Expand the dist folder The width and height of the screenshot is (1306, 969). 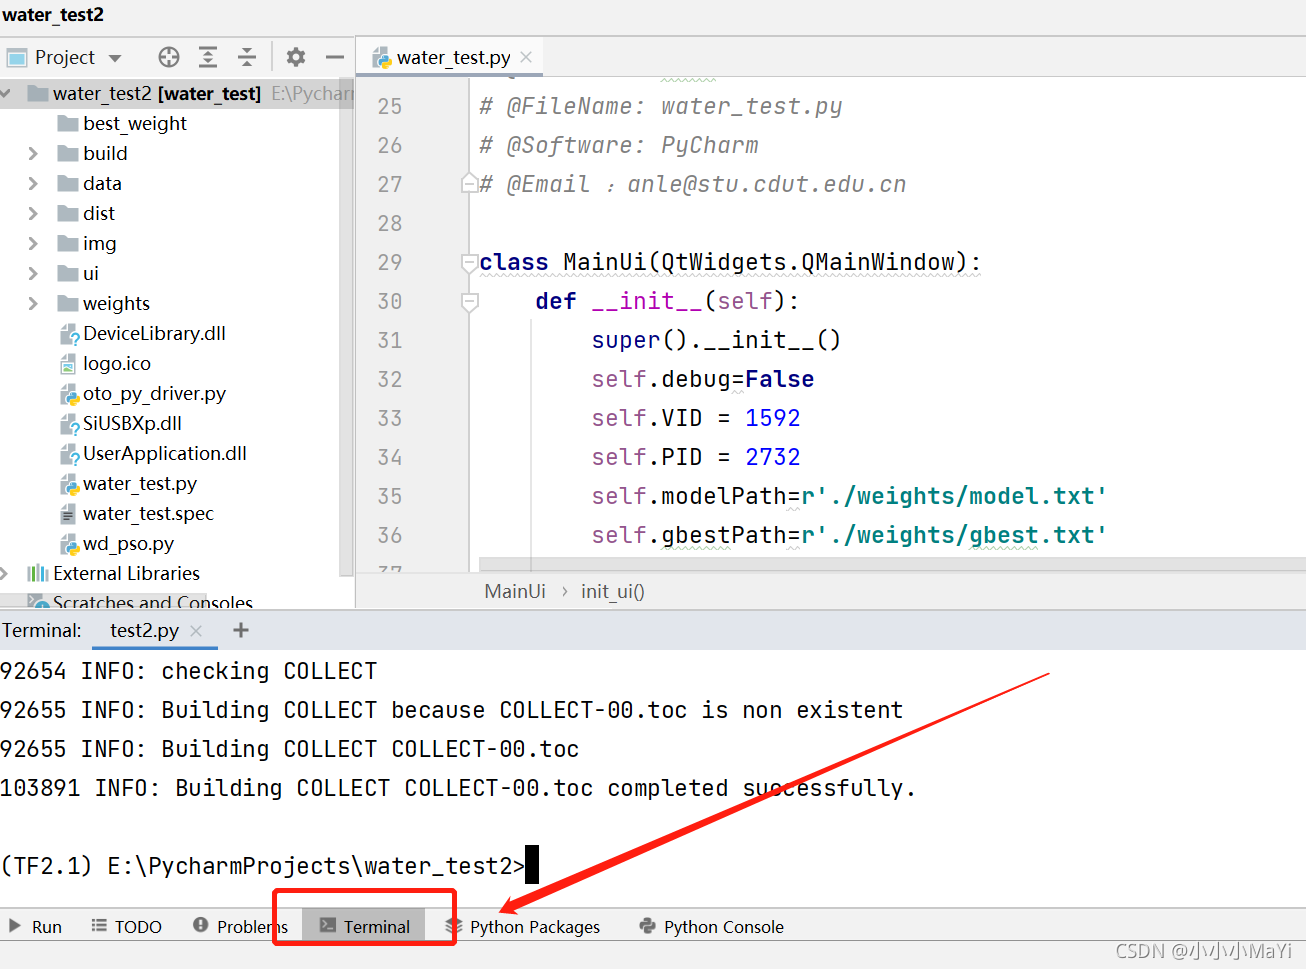pos(33,213)
